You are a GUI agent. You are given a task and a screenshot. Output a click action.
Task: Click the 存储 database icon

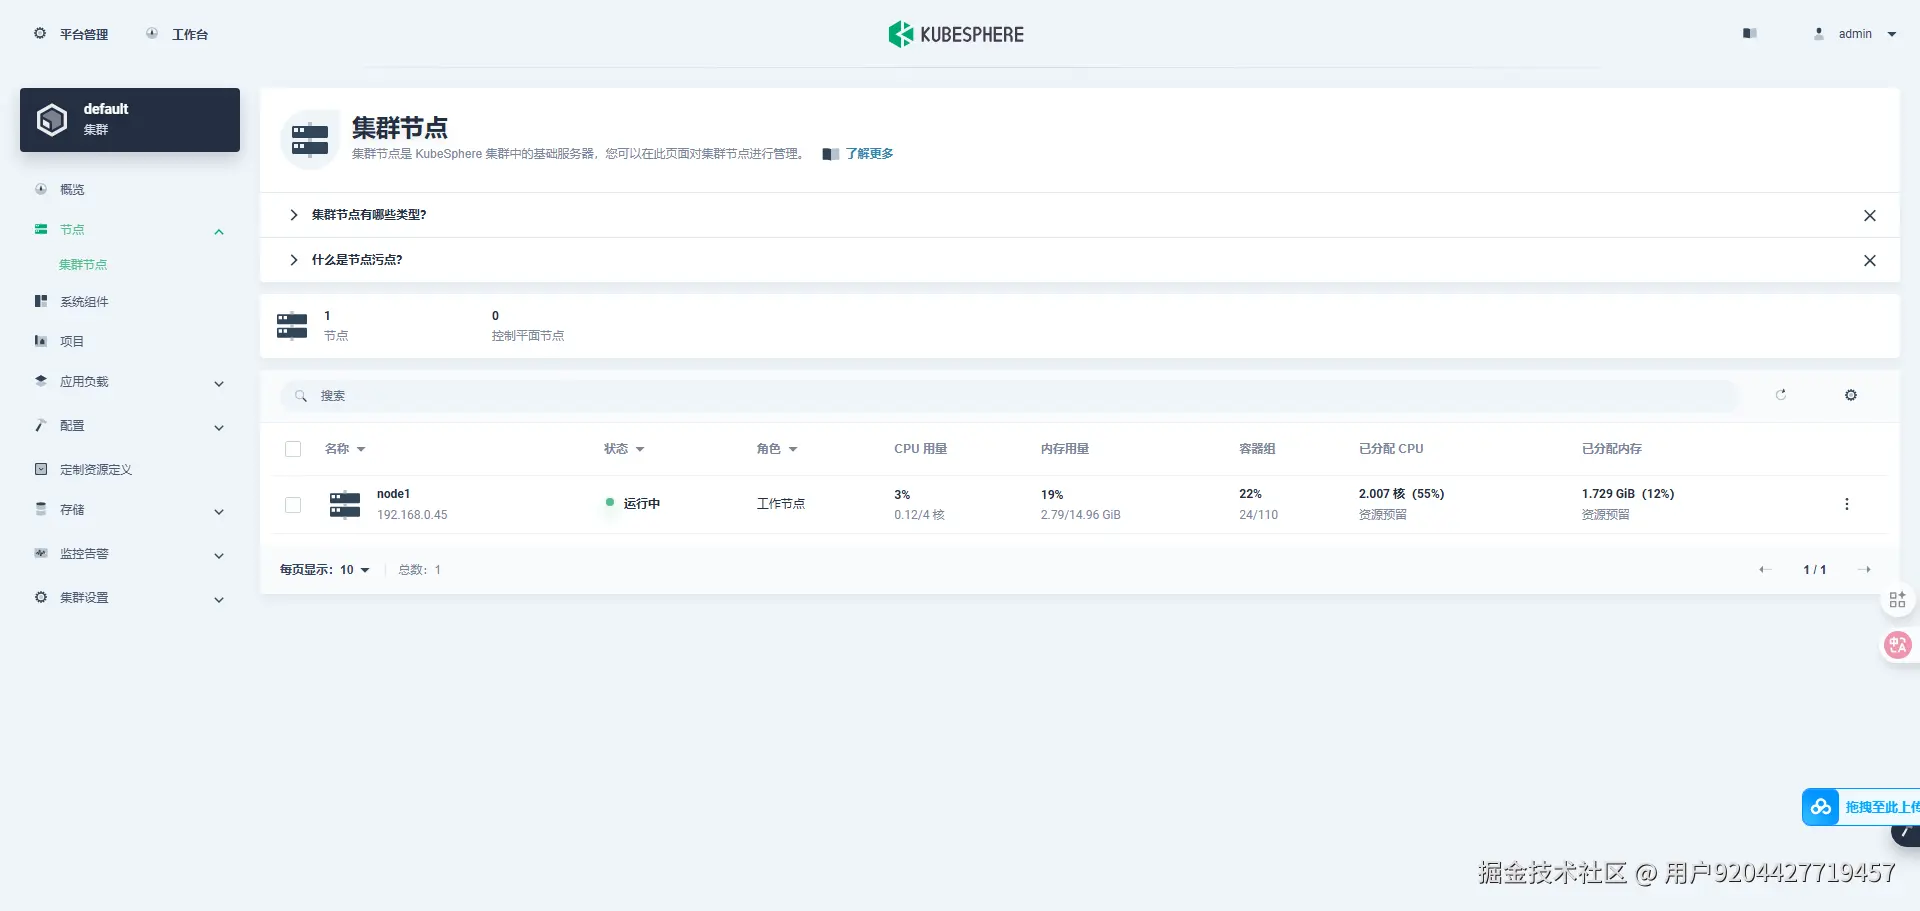point(41,509)
